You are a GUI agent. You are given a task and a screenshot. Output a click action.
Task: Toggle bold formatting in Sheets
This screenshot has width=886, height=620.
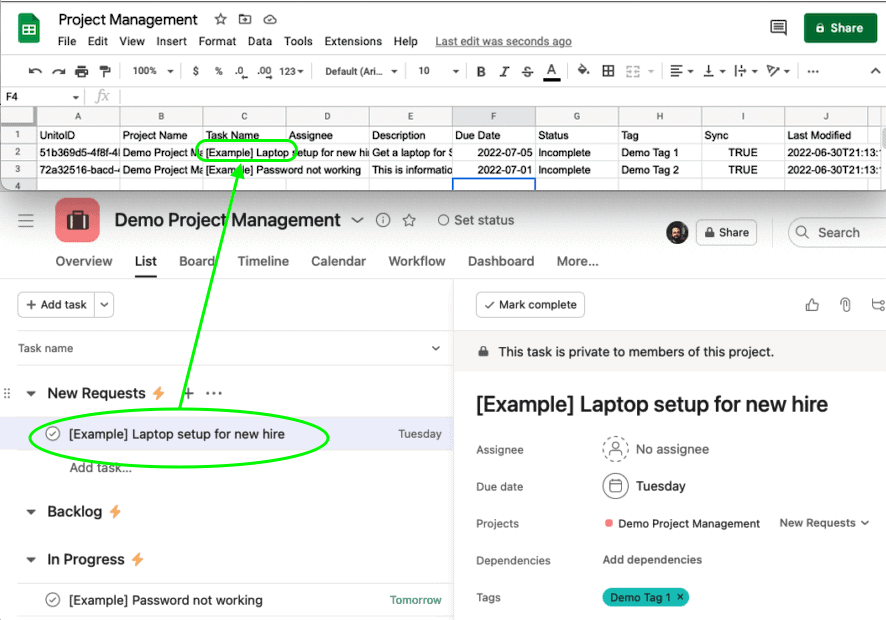(x=481, y=71)
